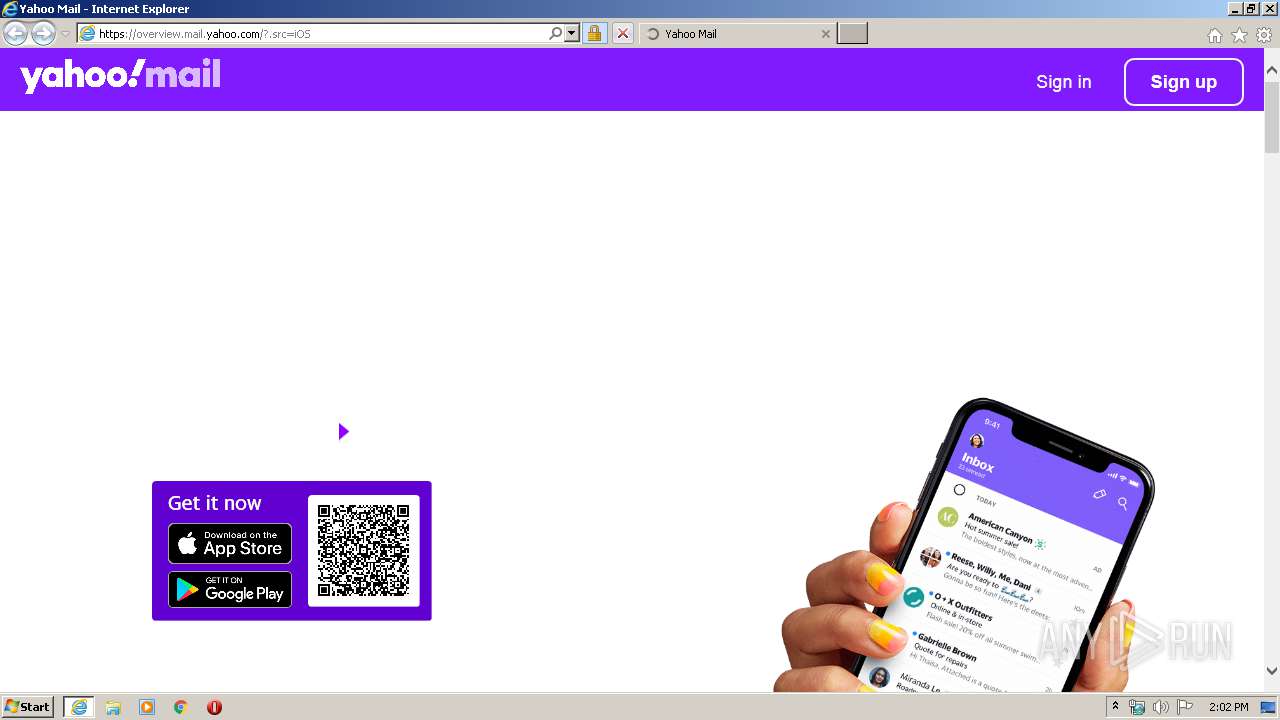Image resolution: width=1280 pixels, height=720 pixels.
Task: Open a new blank tab
Action: coord(852,34)
